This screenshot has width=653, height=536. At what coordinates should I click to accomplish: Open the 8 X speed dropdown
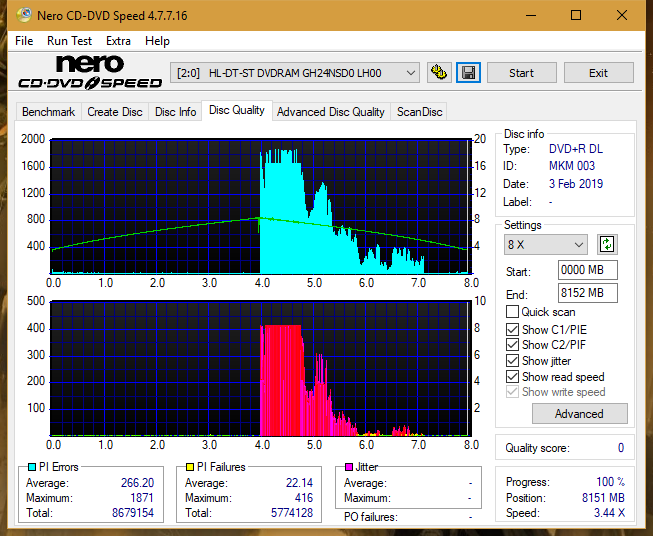pos(546,244)
